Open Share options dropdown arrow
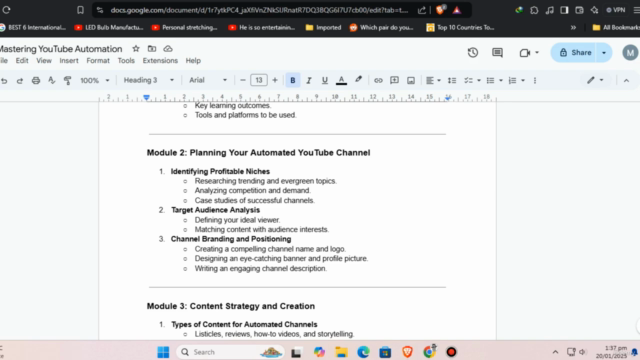 pos(604,52)
